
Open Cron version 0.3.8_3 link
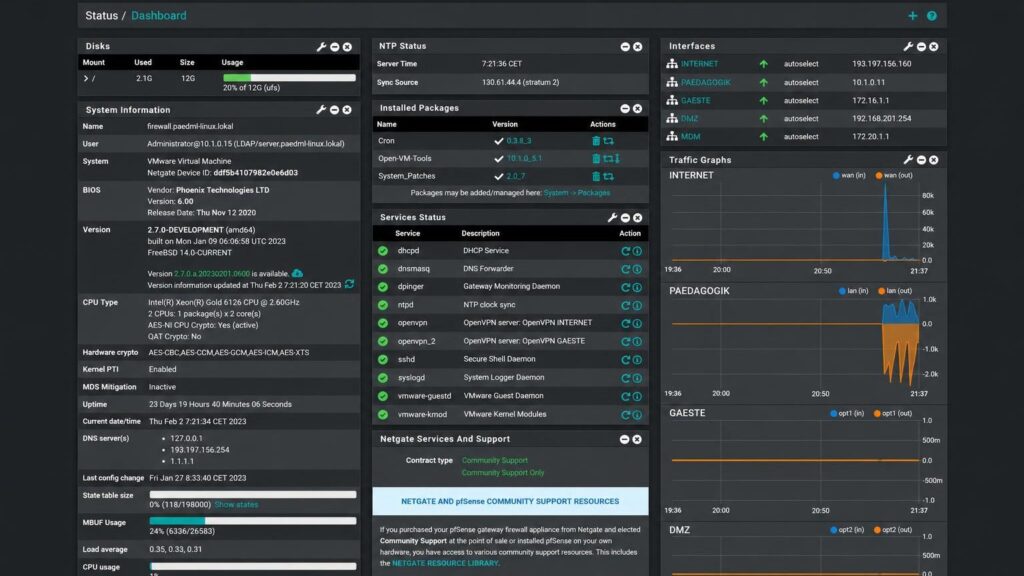pos(519,141)
